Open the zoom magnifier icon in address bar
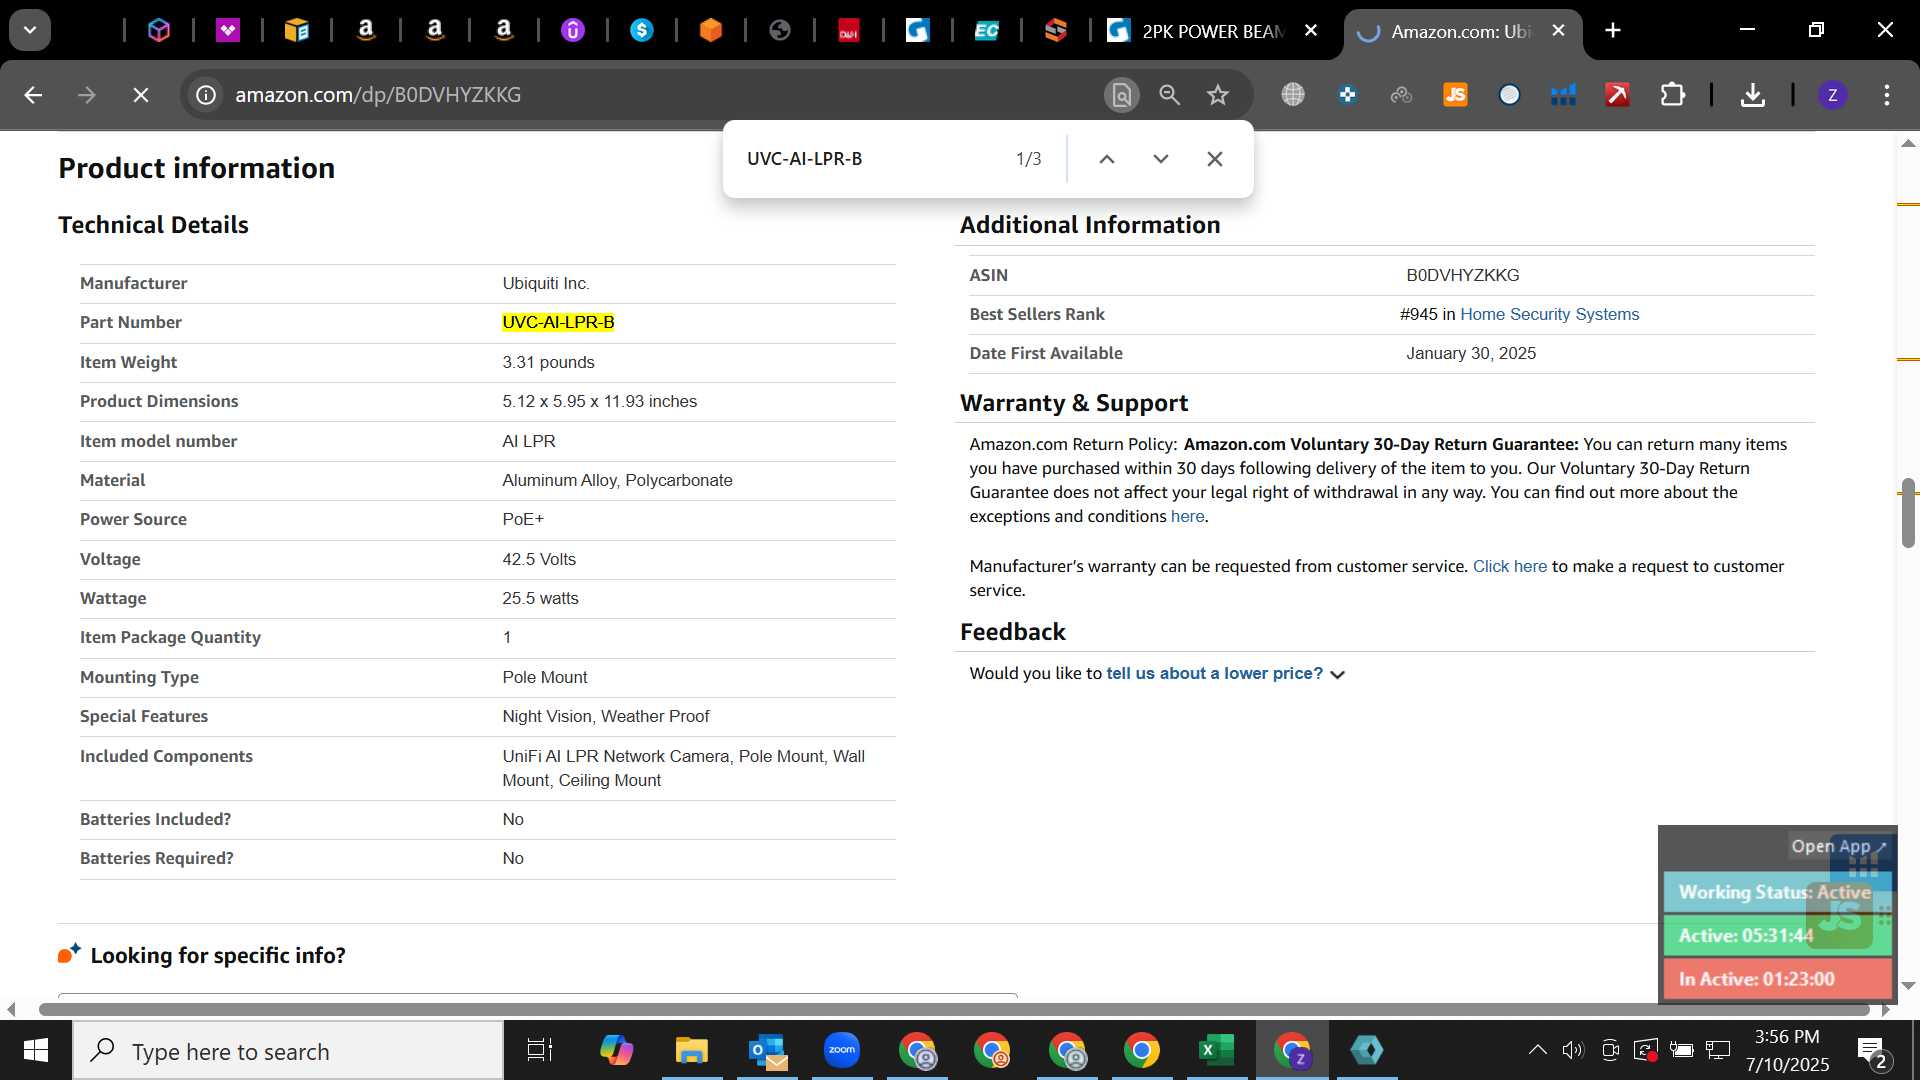Image resolution: width=1920 pixels, height=1080 pixels. point(1169,95)
